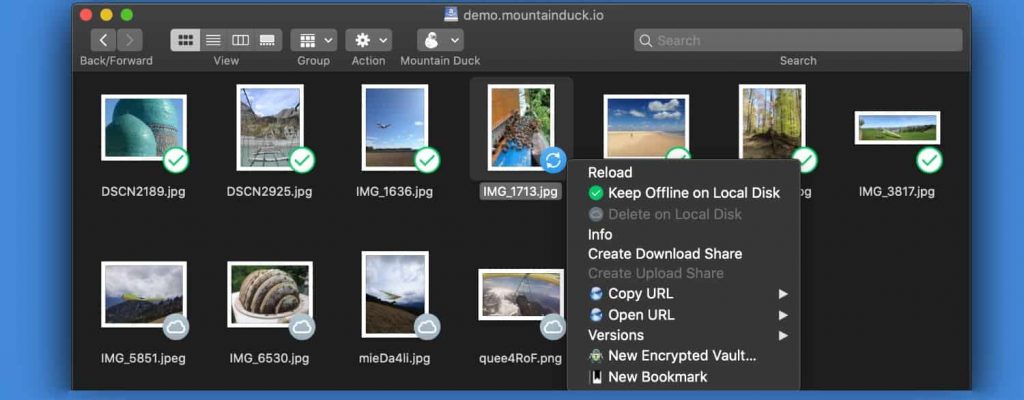The height and width of the screenshot is (400, 1024).
Task: Click the Search input field
Action: click(798, 40)
